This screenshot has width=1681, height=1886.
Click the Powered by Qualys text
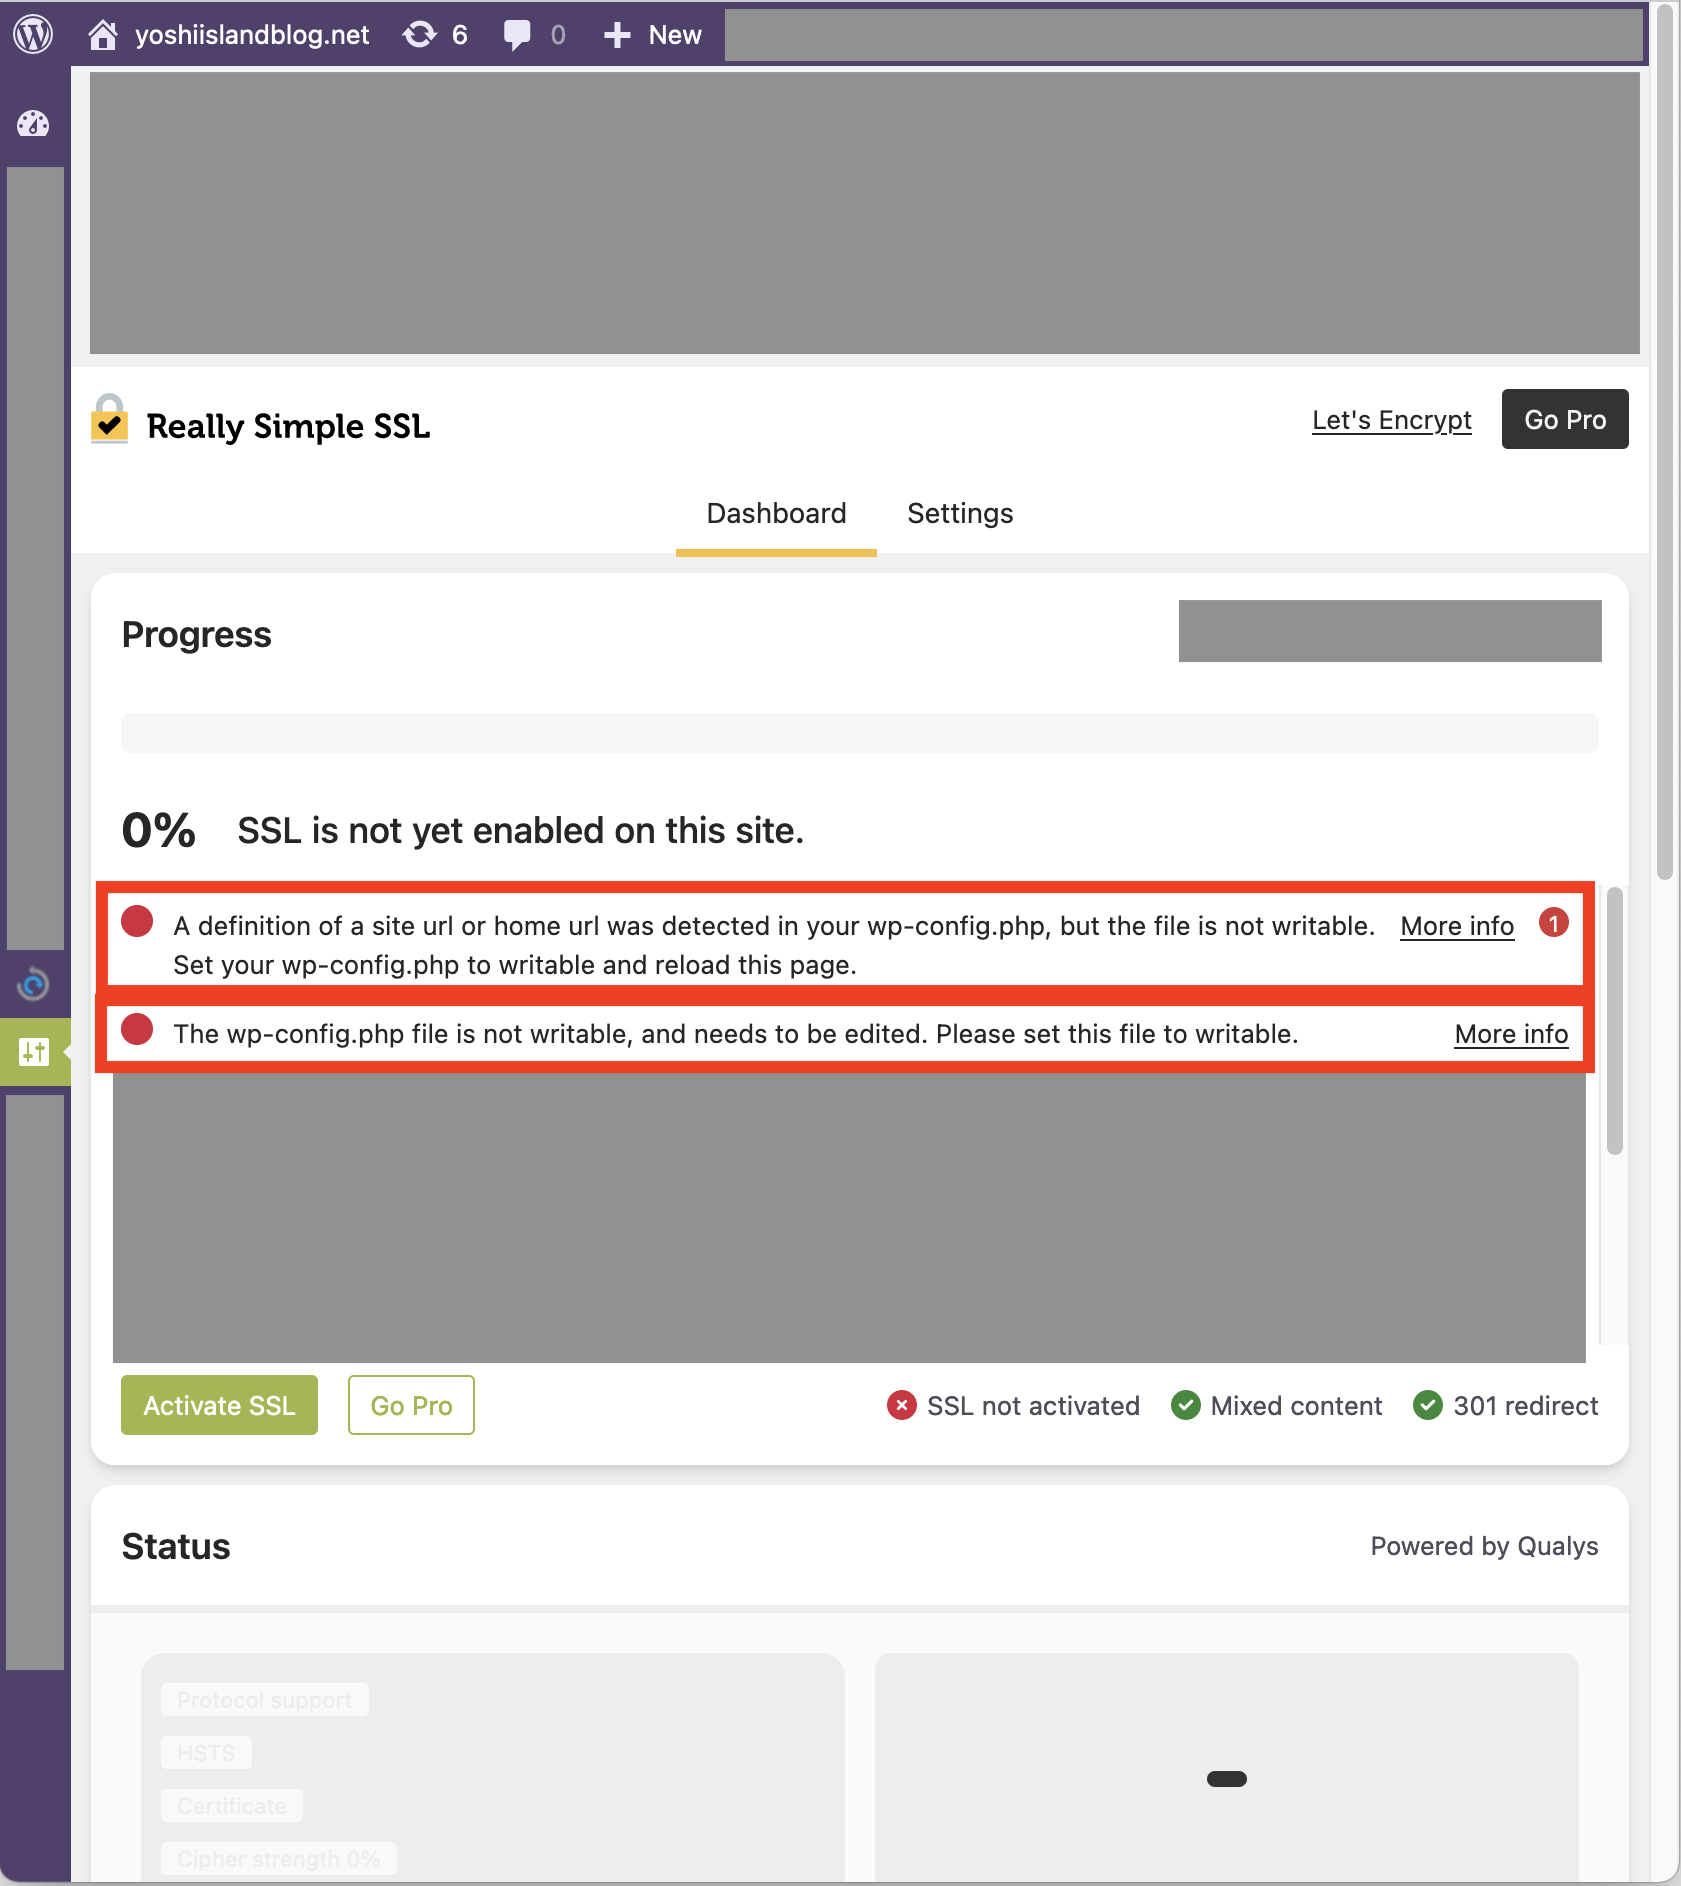click(1484, 1546)
